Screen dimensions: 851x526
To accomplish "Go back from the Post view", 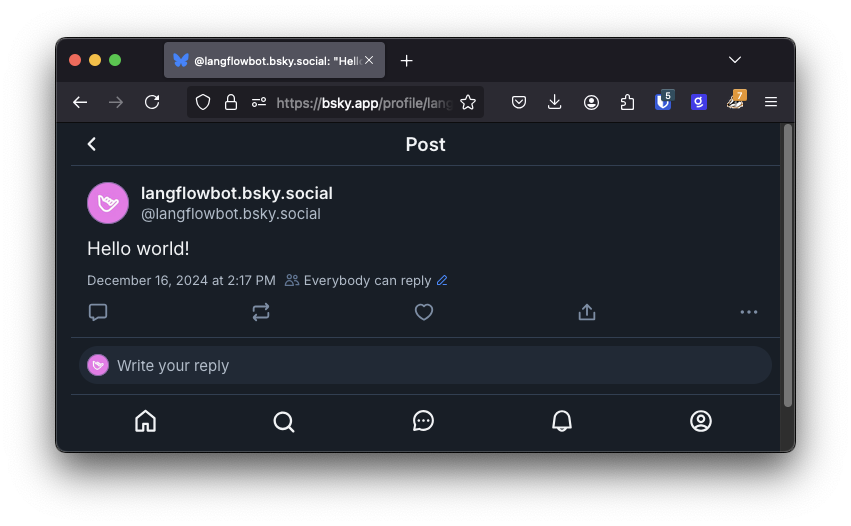I will [x=92, y=144].
